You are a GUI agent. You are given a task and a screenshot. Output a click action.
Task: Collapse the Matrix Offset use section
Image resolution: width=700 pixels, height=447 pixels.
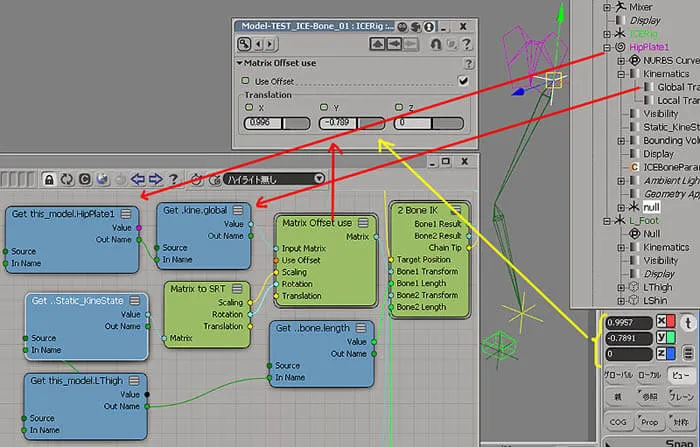click(240, 63)
